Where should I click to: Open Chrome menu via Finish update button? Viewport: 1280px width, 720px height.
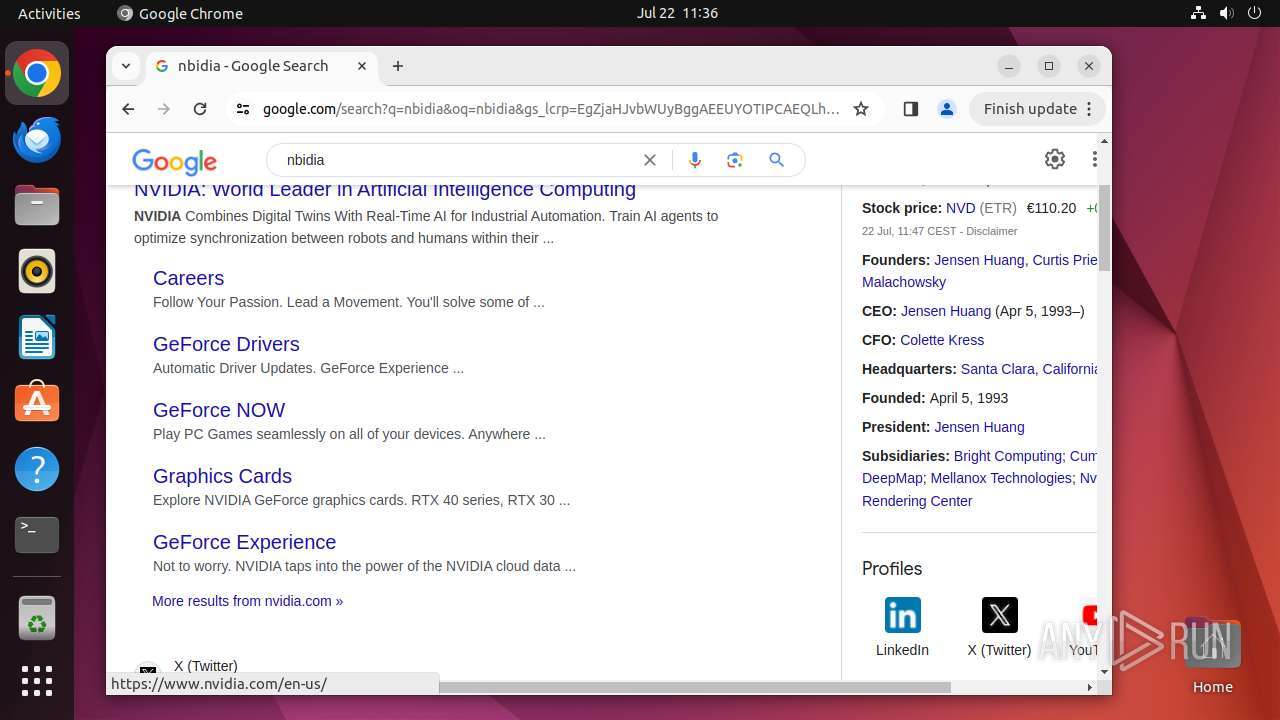1038,109
